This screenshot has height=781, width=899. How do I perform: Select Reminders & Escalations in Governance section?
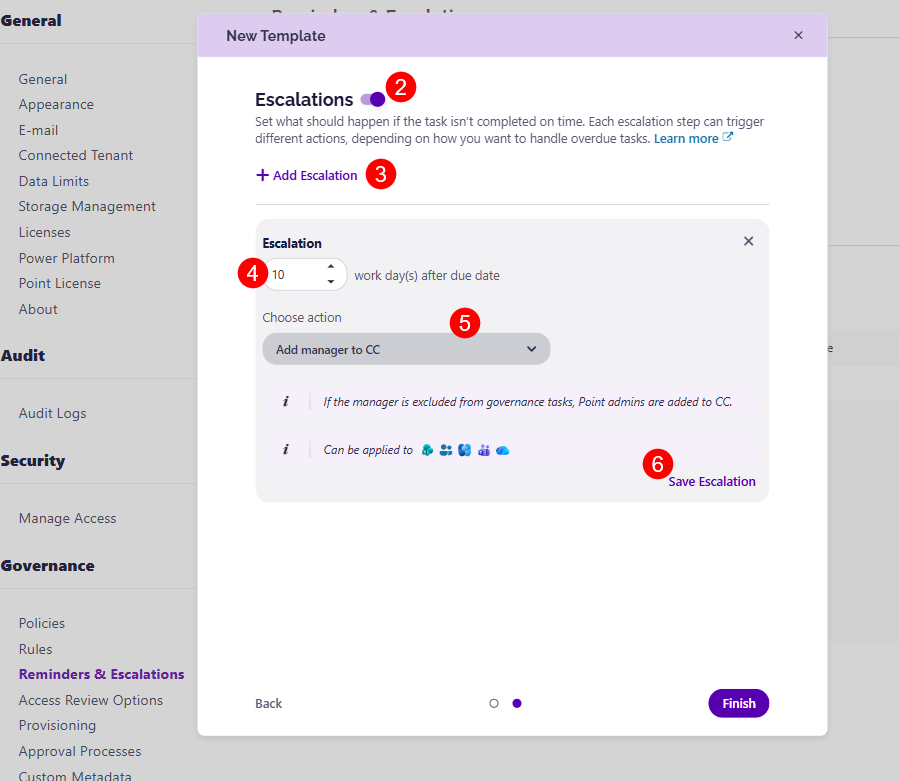click(101, 674)
